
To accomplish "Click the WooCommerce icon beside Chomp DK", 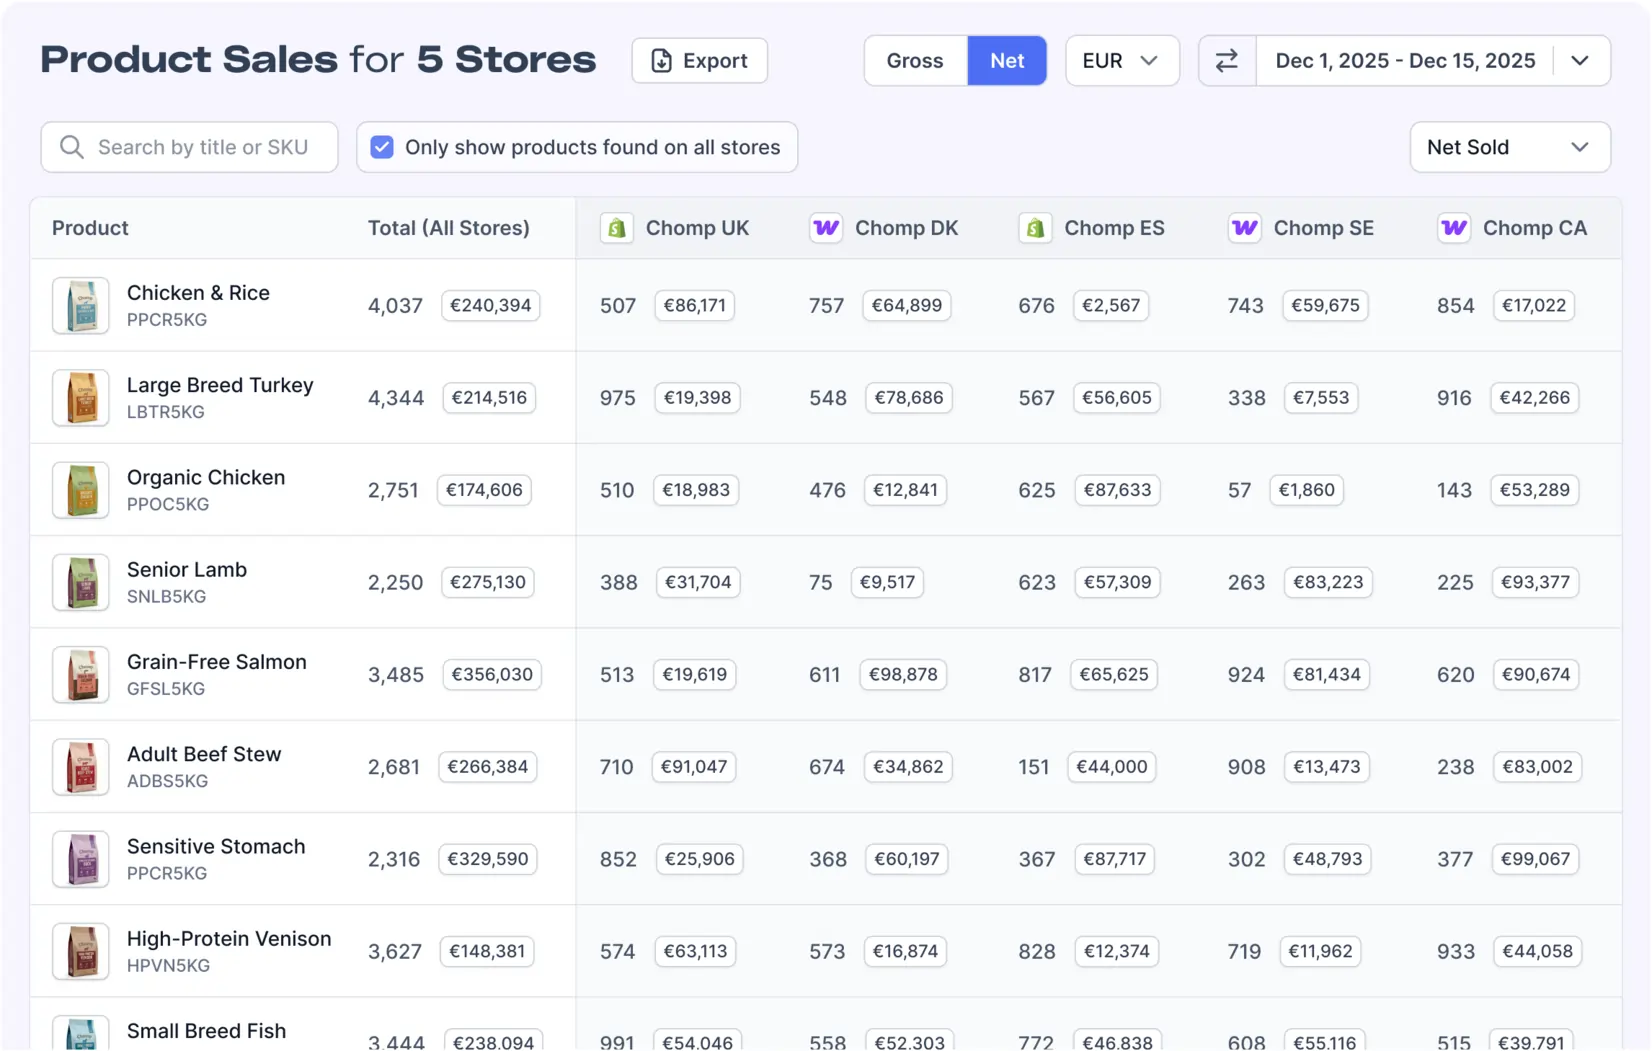I will [x=825, y=228].
